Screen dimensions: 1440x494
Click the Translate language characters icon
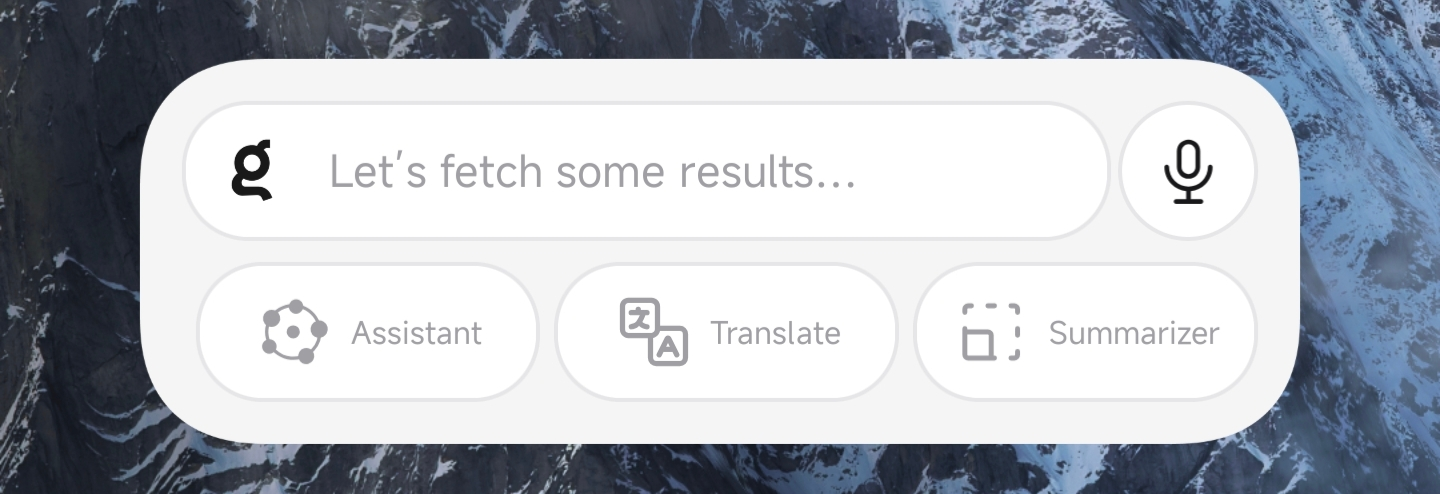coord(654,332)
